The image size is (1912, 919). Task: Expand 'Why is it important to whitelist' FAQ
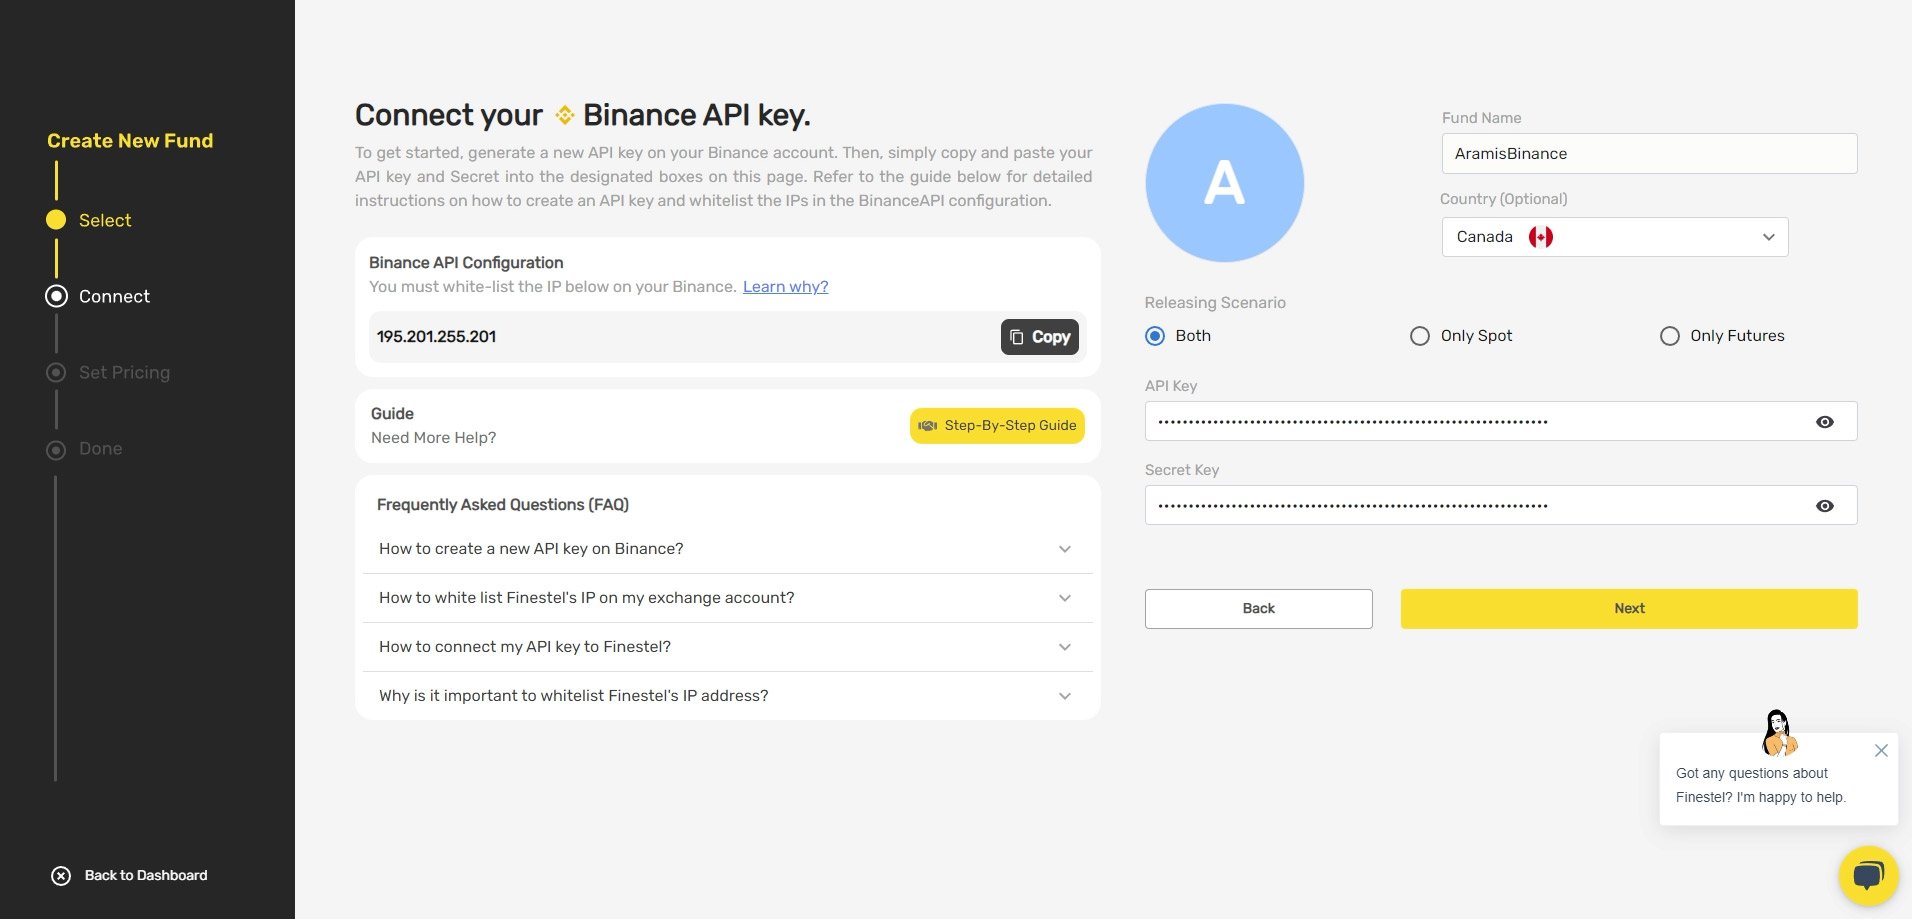click(x=728, y=696)
